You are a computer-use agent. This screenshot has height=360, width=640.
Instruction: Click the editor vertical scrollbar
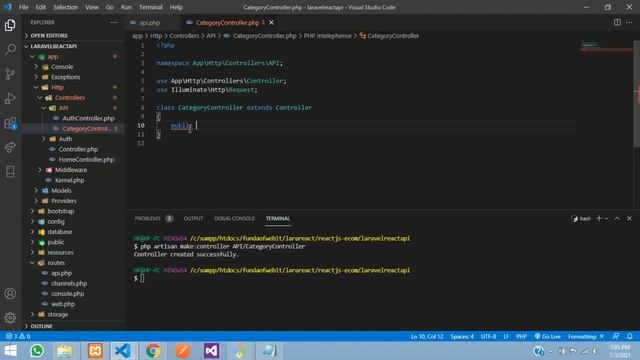[x=636, y=94]
